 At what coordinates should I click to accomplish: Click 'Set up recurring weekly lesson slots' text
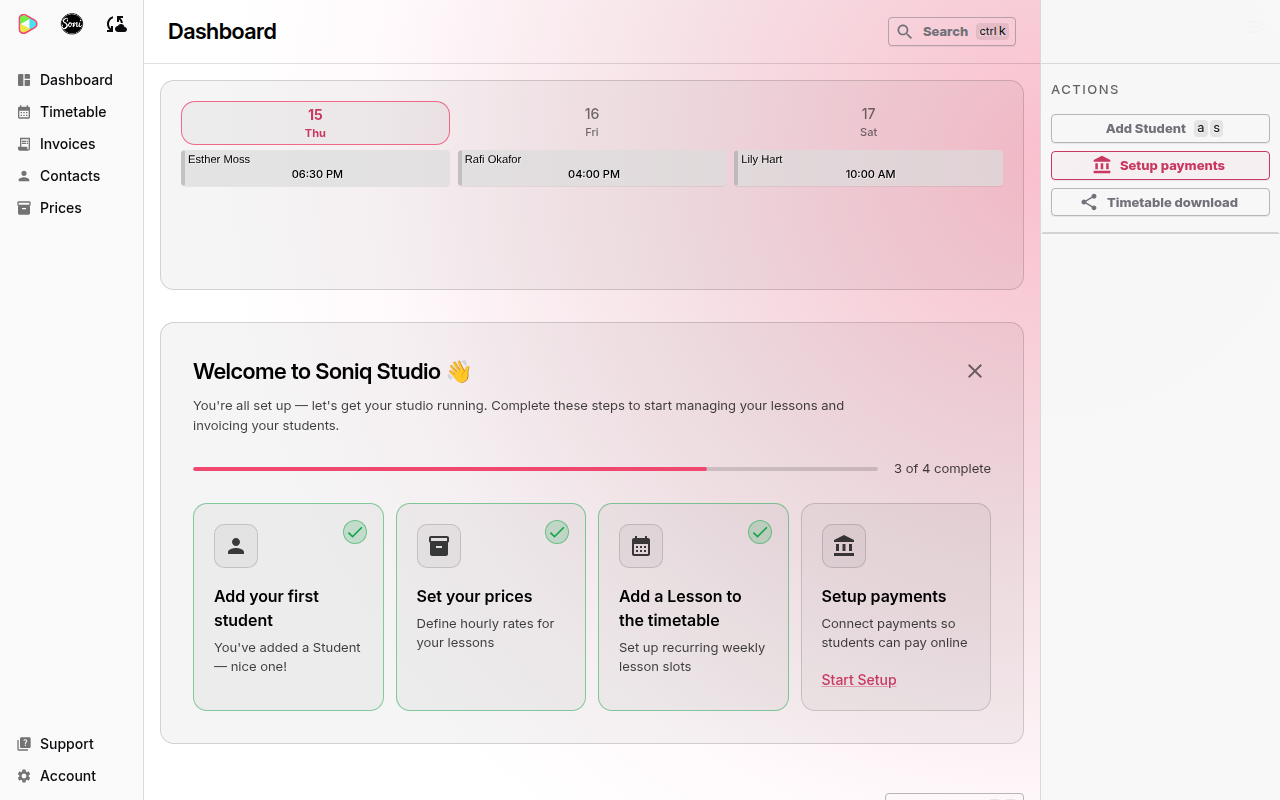692,657
